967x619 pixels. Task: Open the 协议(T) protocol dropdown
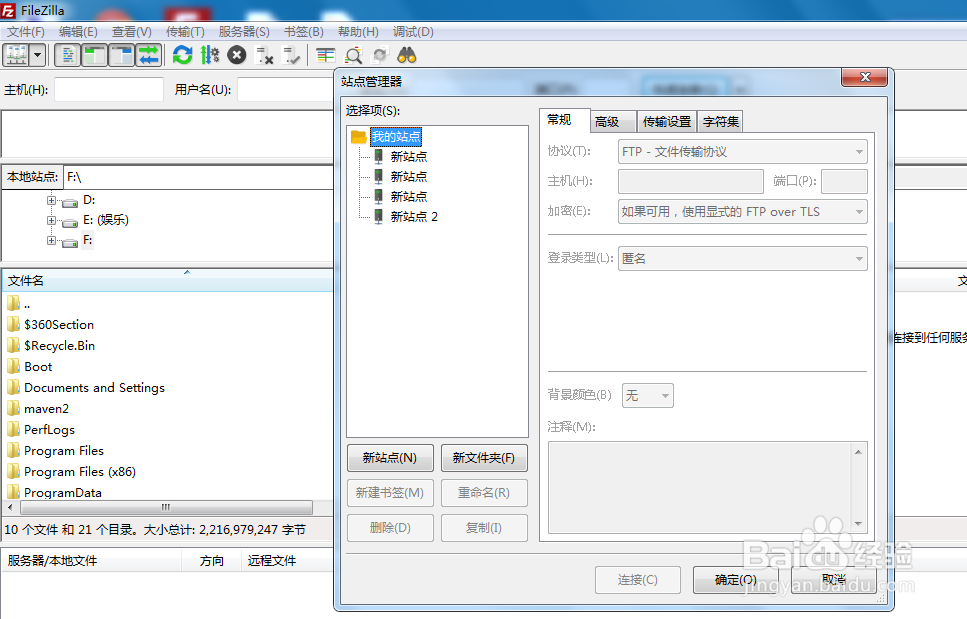pos(743,152)
